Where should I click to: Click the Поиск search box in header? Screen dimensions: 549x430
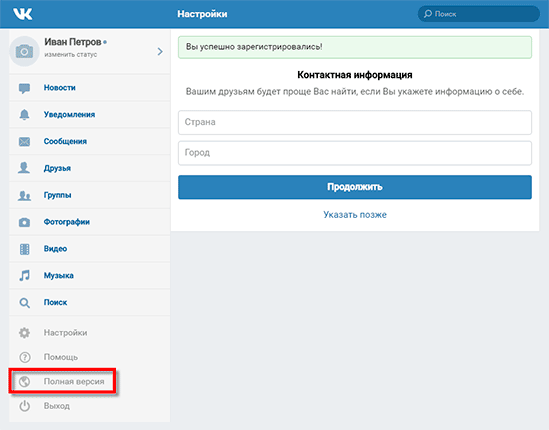pyautogui.click(x=479, y=14)
